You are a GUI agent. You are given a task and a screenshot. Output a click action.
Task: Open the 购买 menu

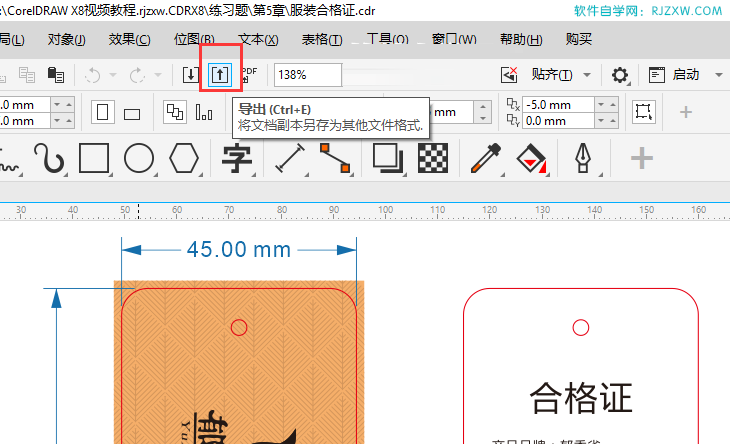579,39
